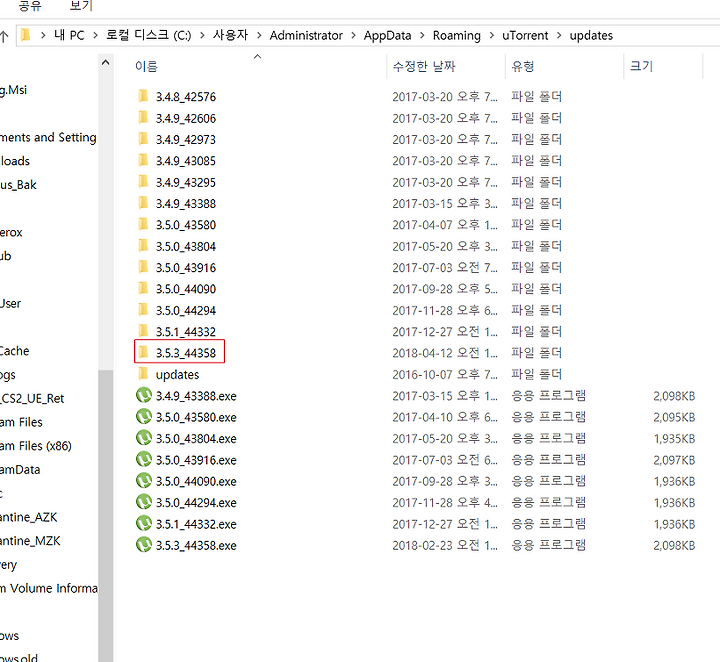Click folder icon of 3.5.0_43804
Viewport: 720px width, 662px height.
(143, 246)
